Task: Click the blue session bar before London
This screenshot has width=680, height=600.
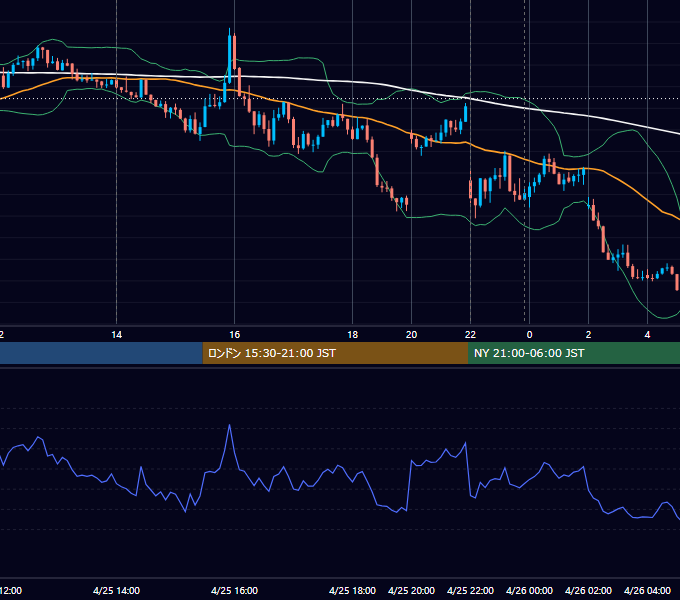Action: tap(101, 353)
